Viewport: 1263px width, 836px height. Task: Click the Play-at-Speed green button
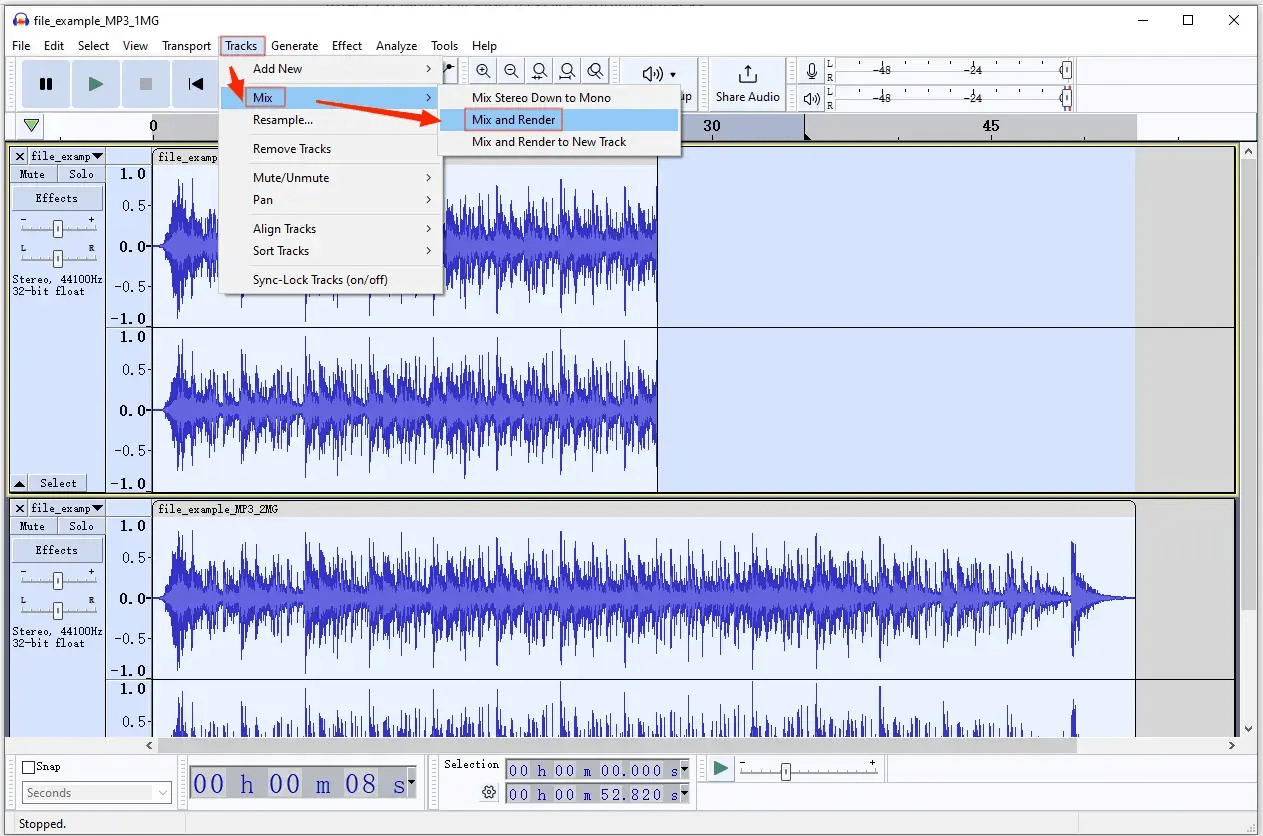tap(721, 769)
